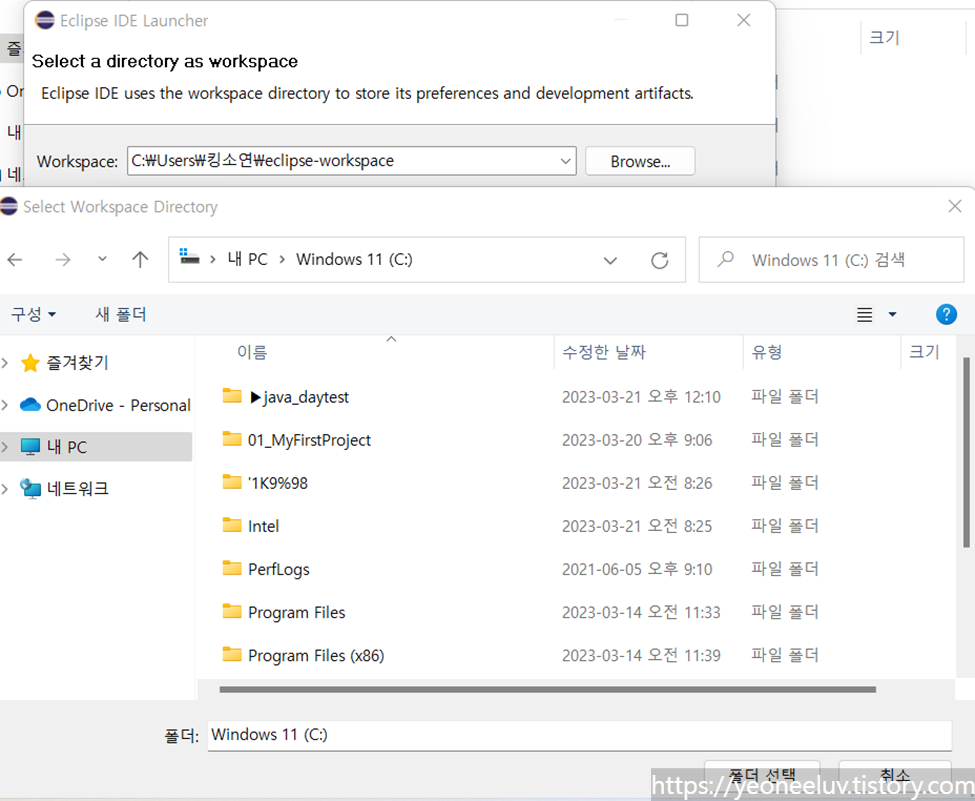
Task: Change the view layout icon
Action: pos(864,315)
